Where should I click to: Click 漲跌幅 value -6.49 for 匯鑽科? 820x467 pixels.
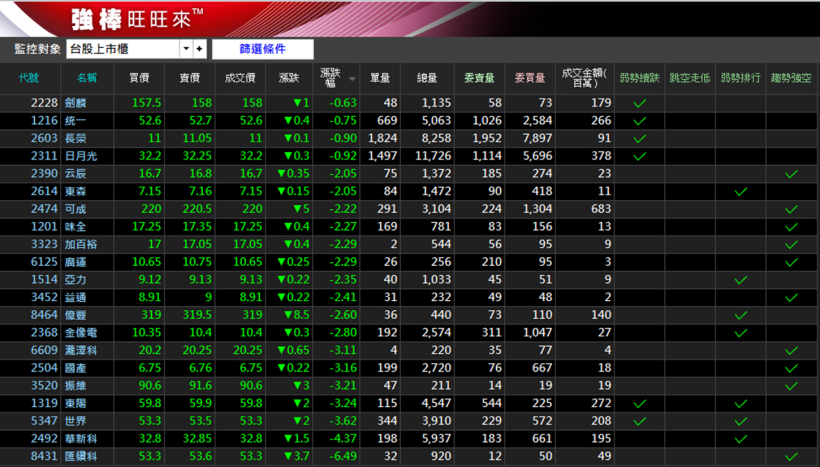(x=343, y=457)
